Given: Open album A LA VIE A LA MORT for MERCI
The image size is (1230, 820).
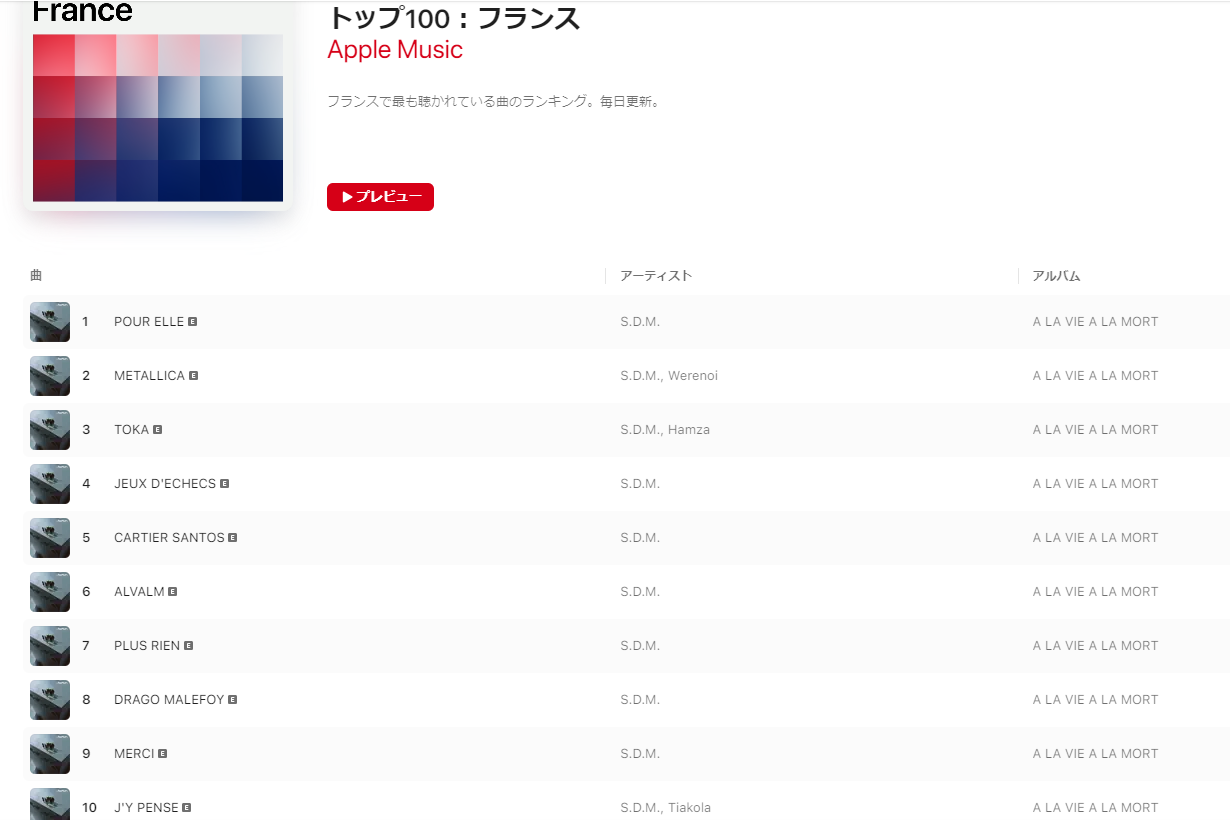Looking at the screenshot, I should click(1095, 754).
